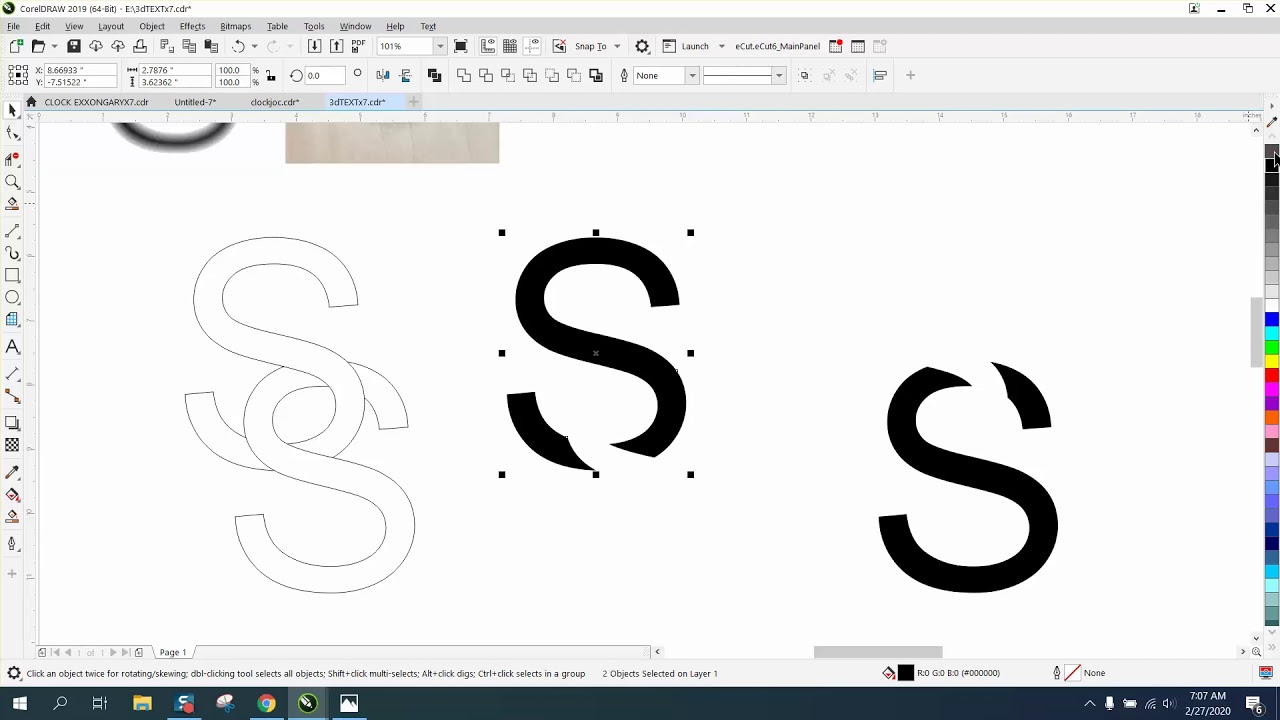Expand the outline width None dropdown

click(692, 75)
